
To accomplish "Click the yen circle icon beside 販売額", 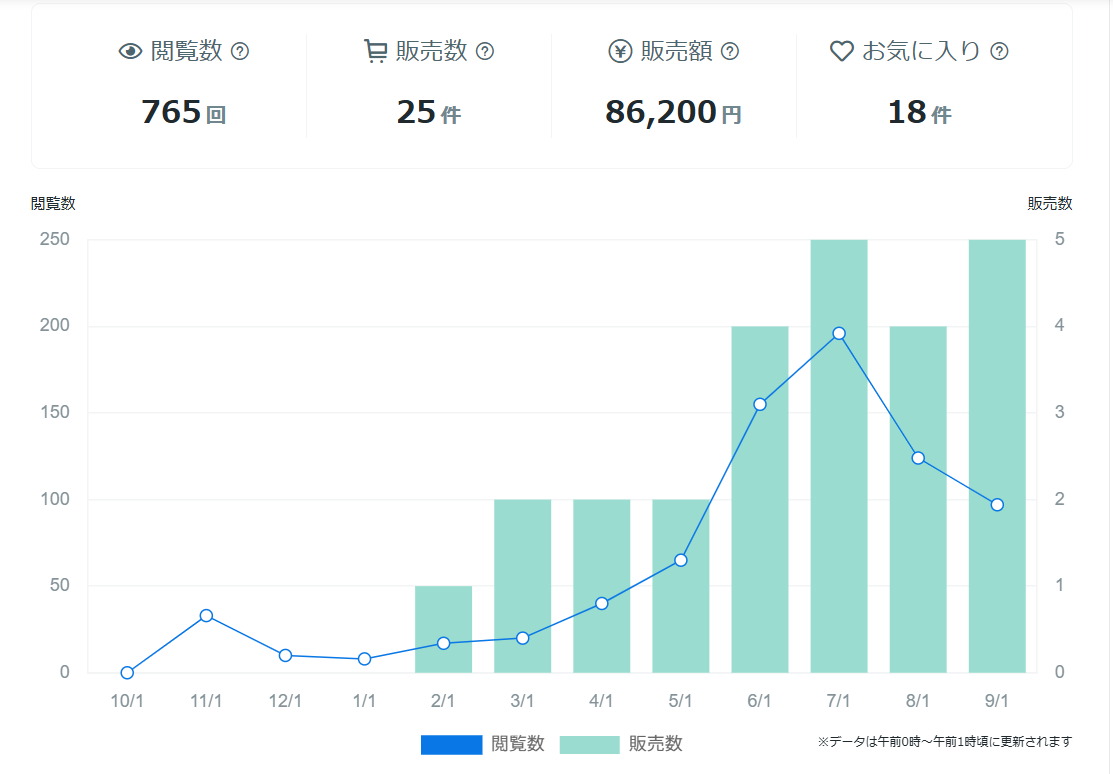I will click(x=620, y=51).
